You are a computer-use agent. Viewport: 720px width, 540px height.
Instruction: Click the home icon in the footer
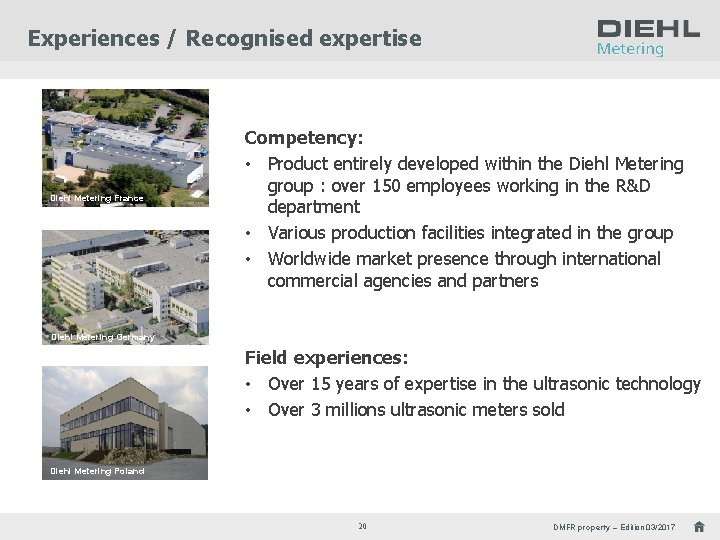click(699, 526)
